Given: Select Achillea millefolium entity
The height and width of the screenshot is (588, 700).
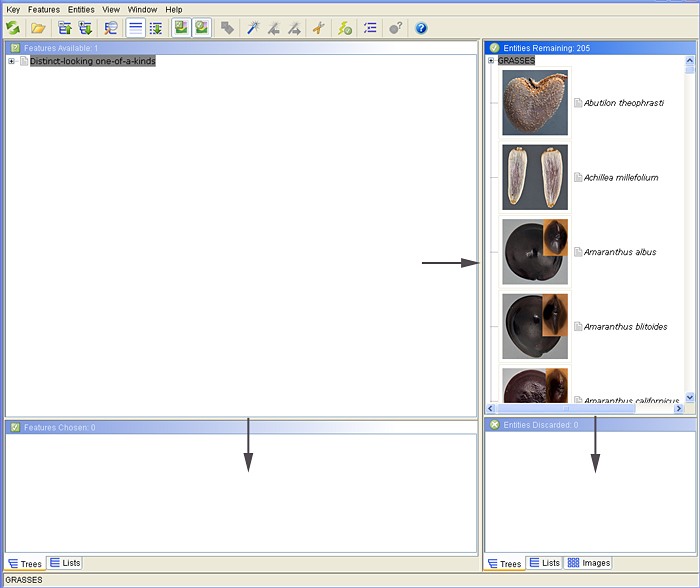Looking at the screenshot, I should pyautogui.click(x=621, y=177).
